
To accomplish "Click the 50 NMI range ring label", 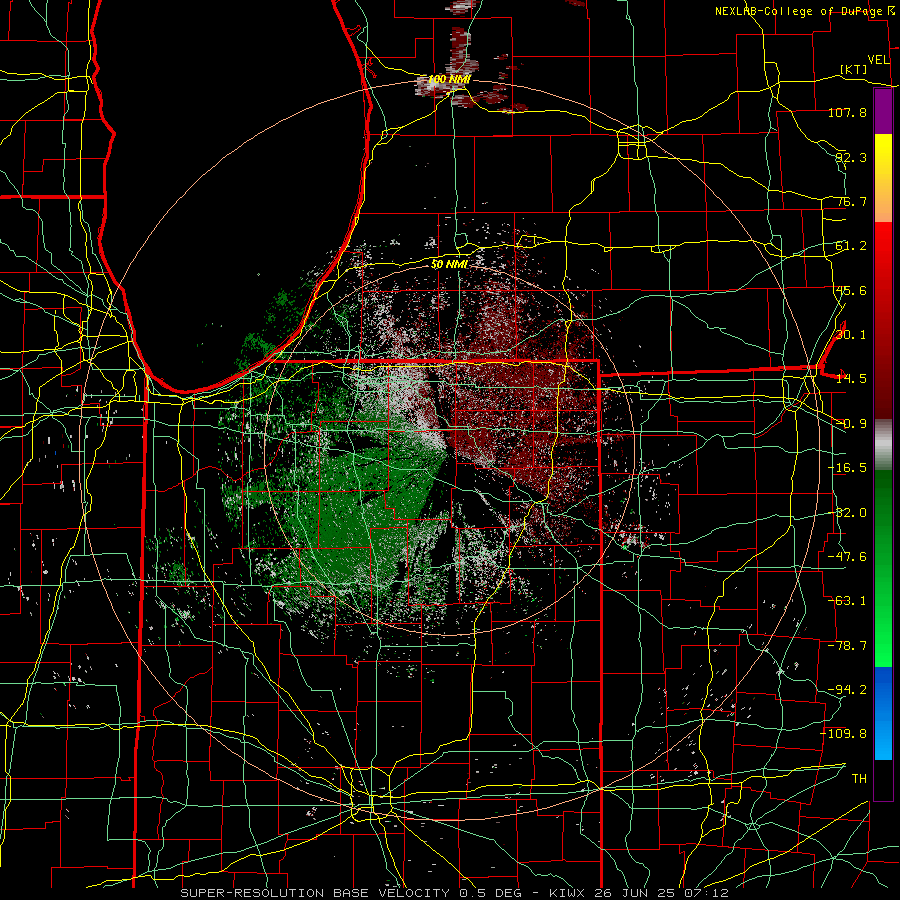I will point(449,264).
